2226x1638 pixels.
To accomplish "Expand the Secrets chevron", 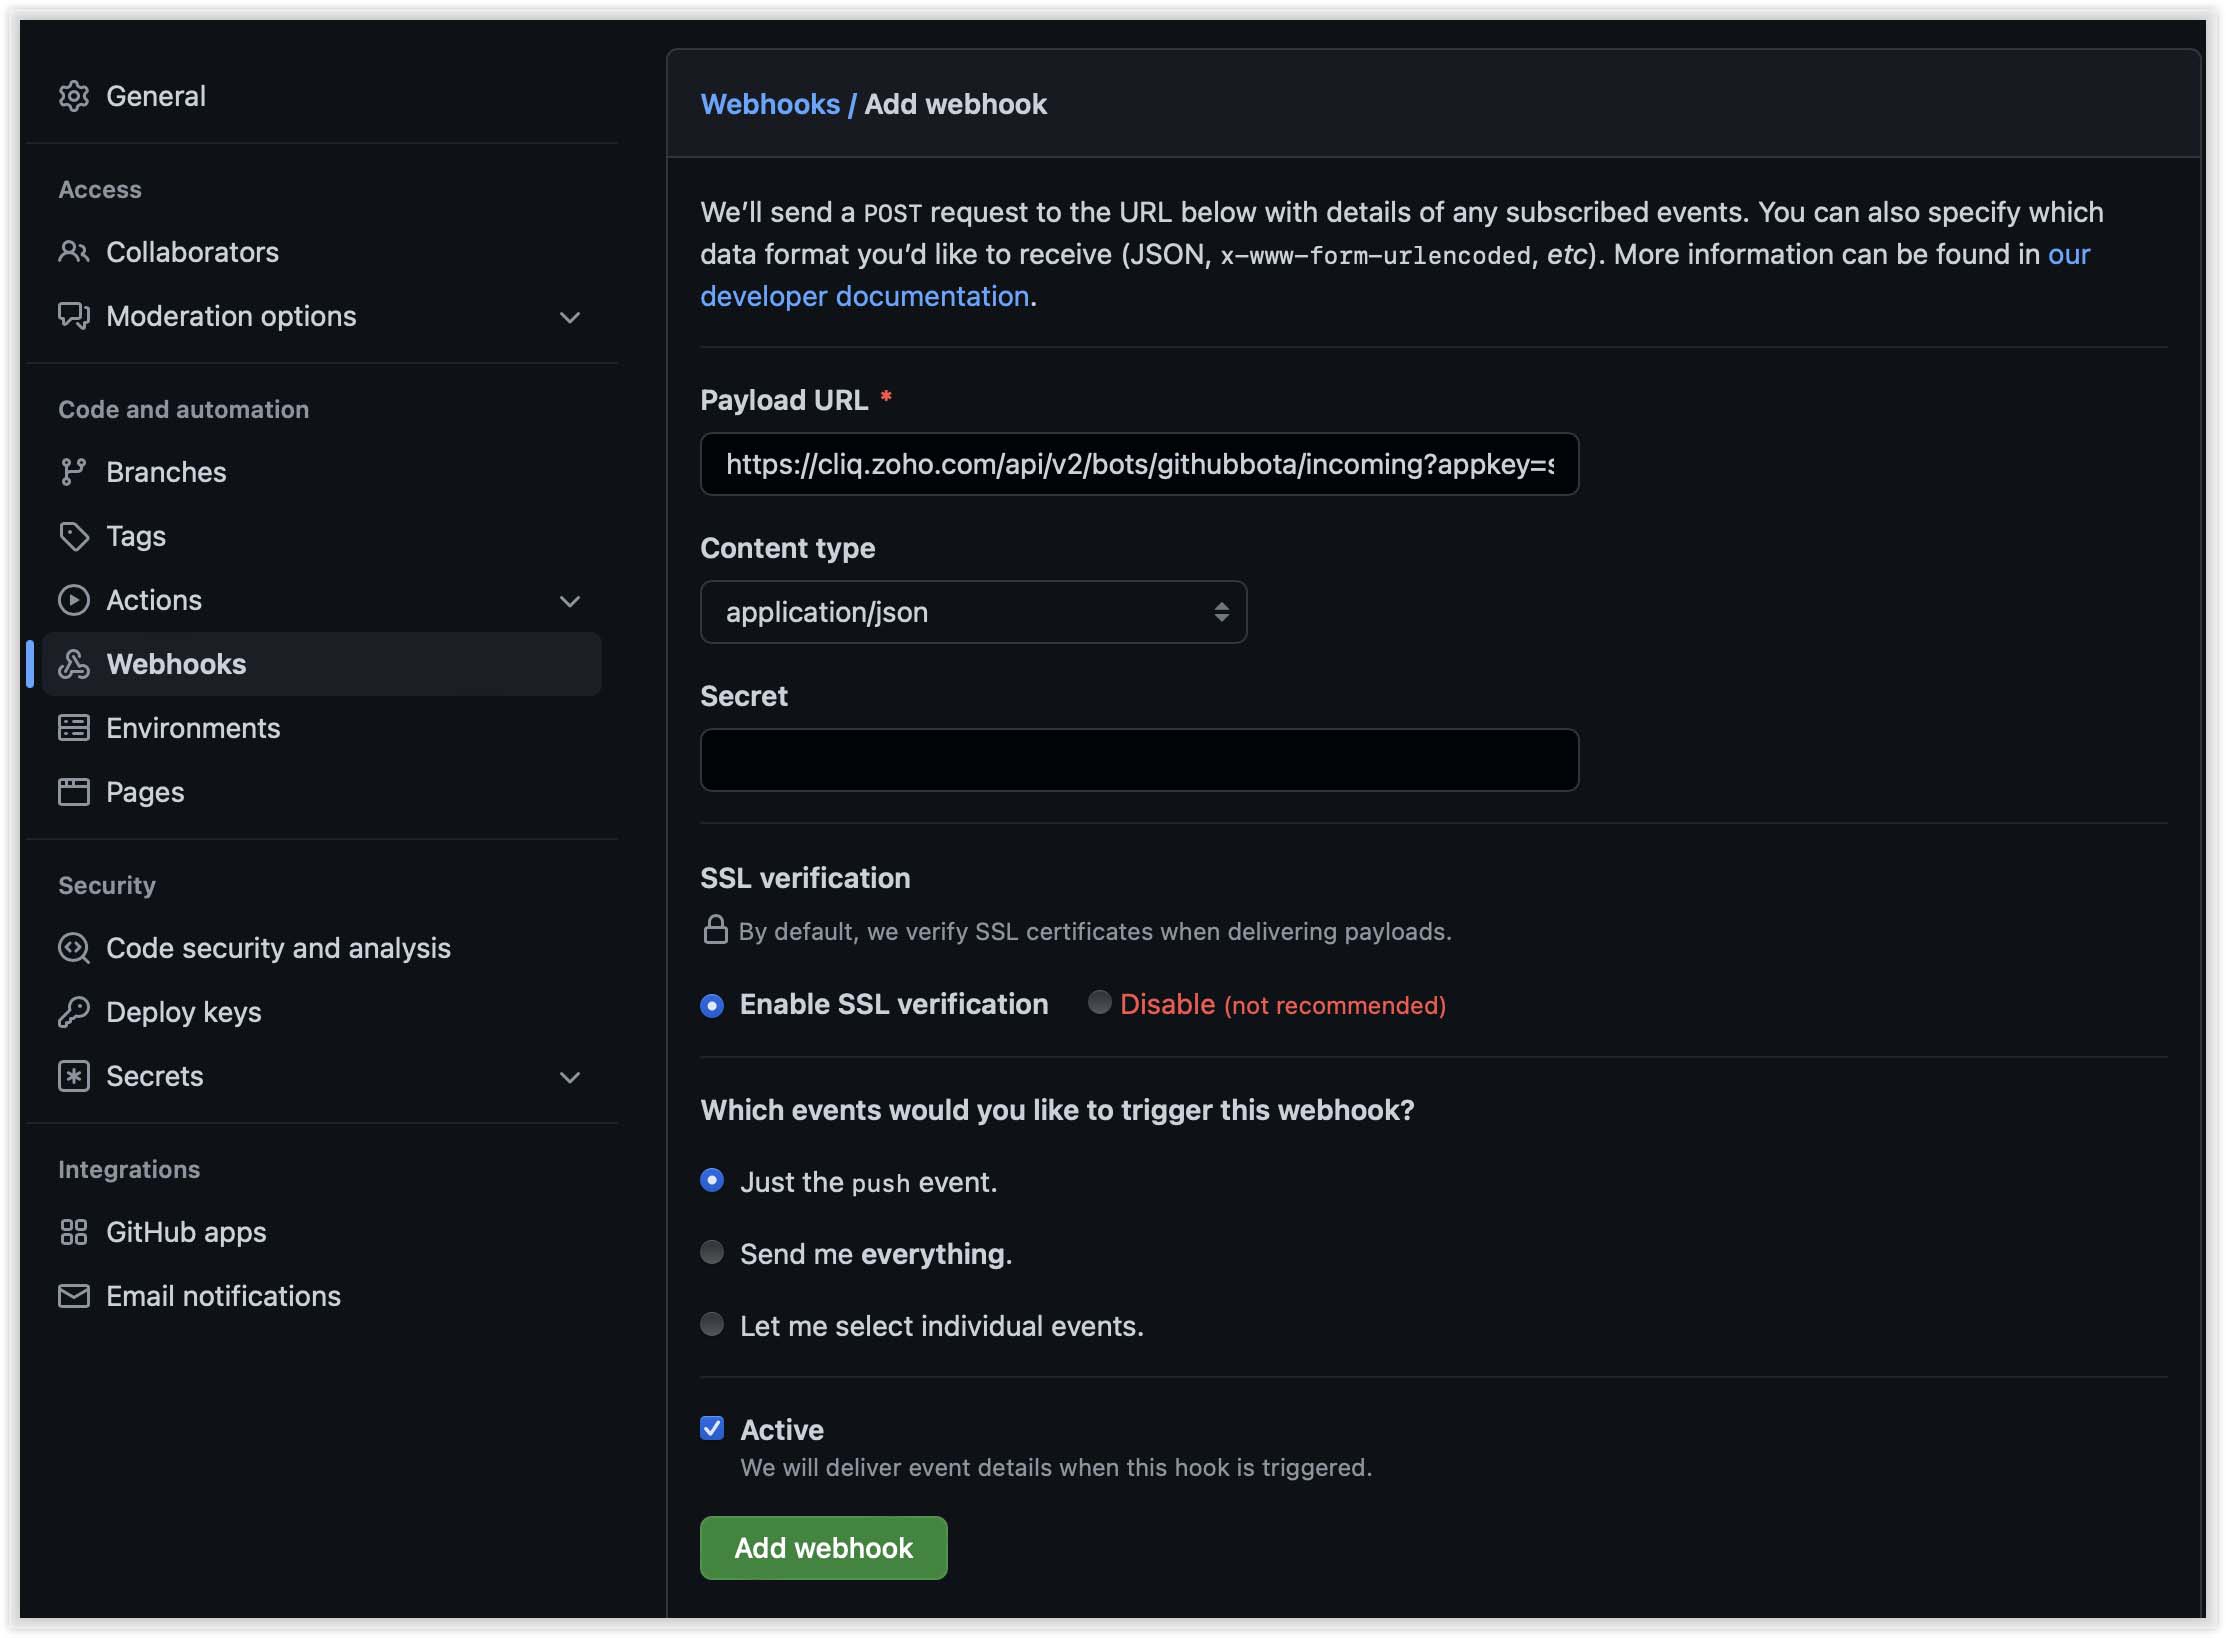I will click(570, 1077).
